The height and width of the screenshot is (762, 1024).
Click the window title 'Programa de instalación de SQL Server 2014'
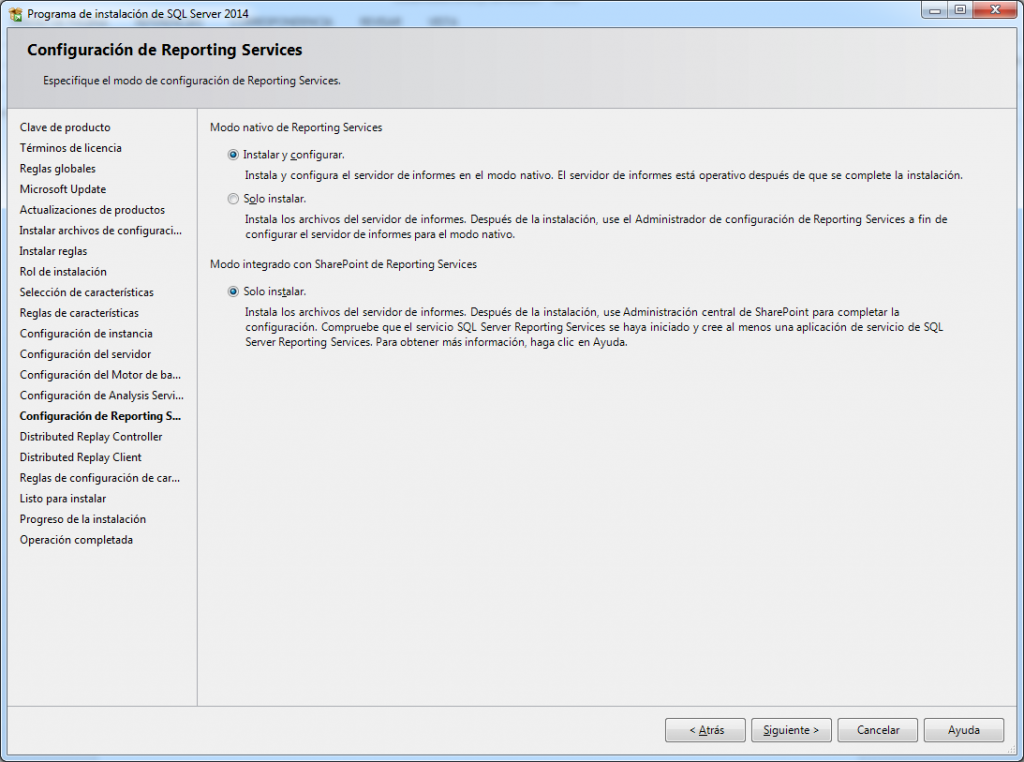pos(138,14)
